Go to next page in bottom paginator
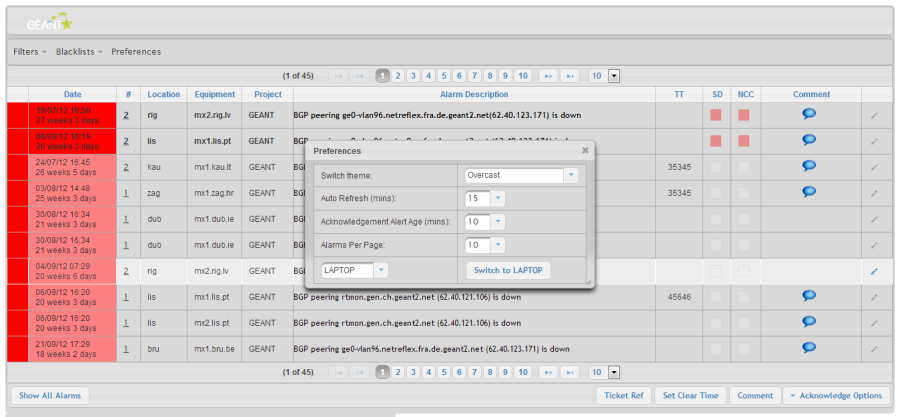This screenshot has height=417, width=900. 548,372
